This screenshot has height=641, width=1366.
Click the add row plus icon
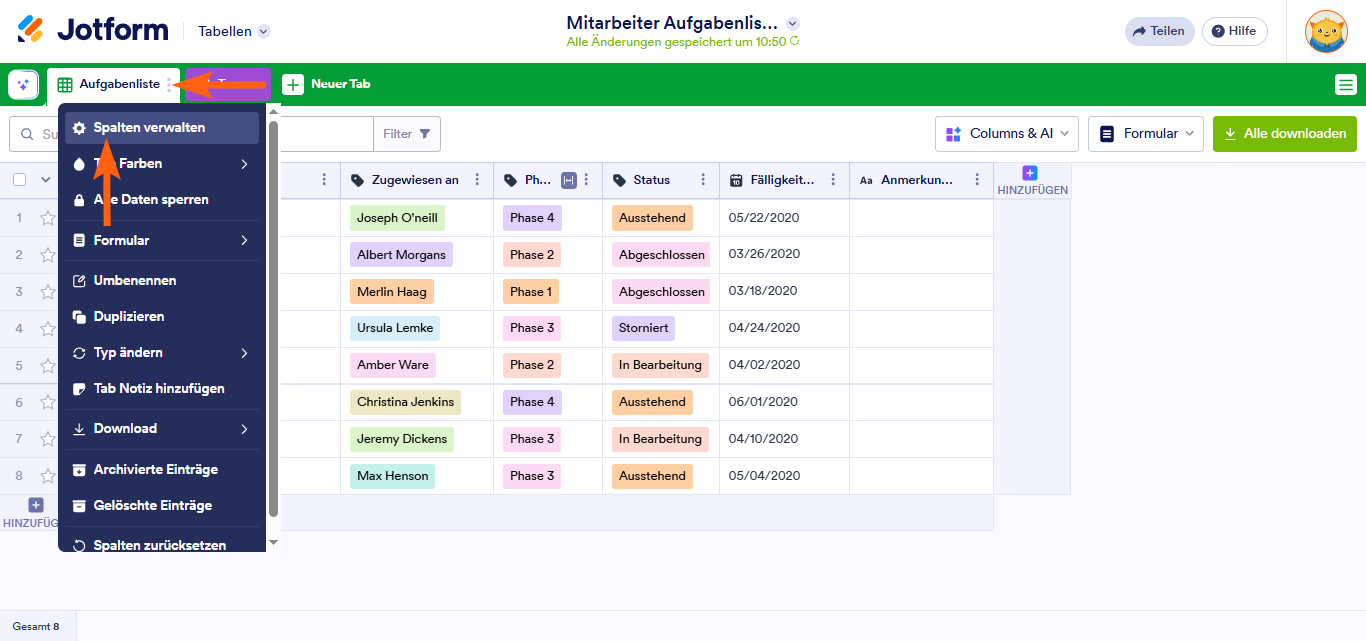(x=36, y=505)
